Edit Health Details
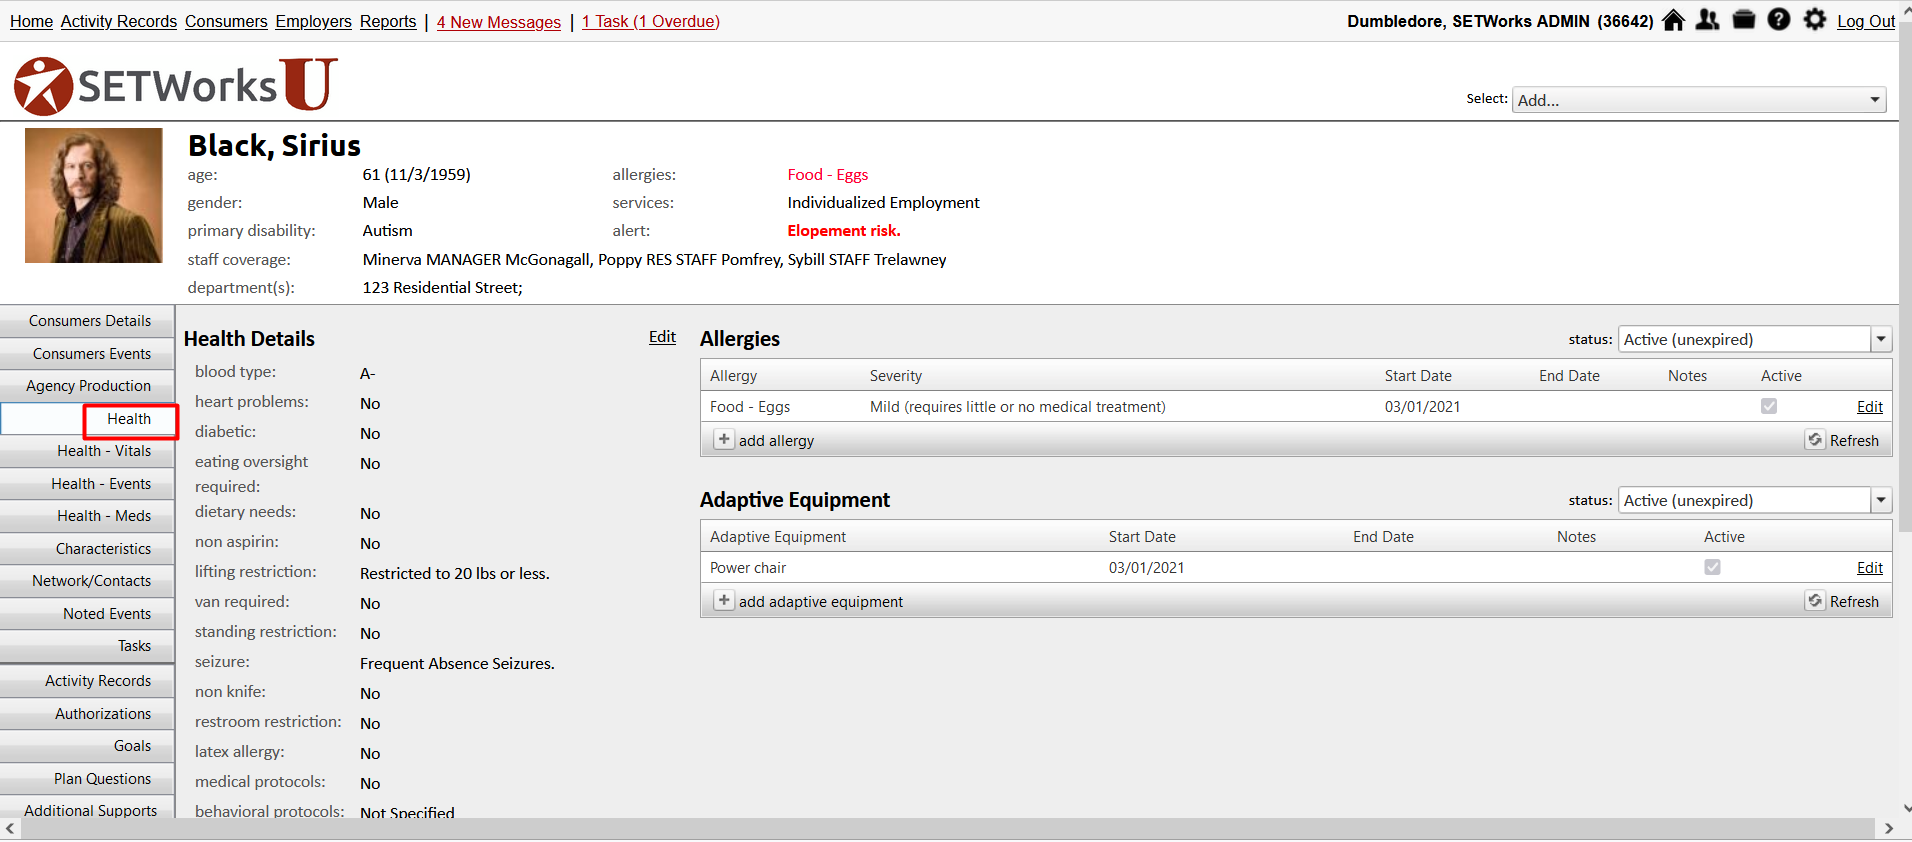 point(662,337)
